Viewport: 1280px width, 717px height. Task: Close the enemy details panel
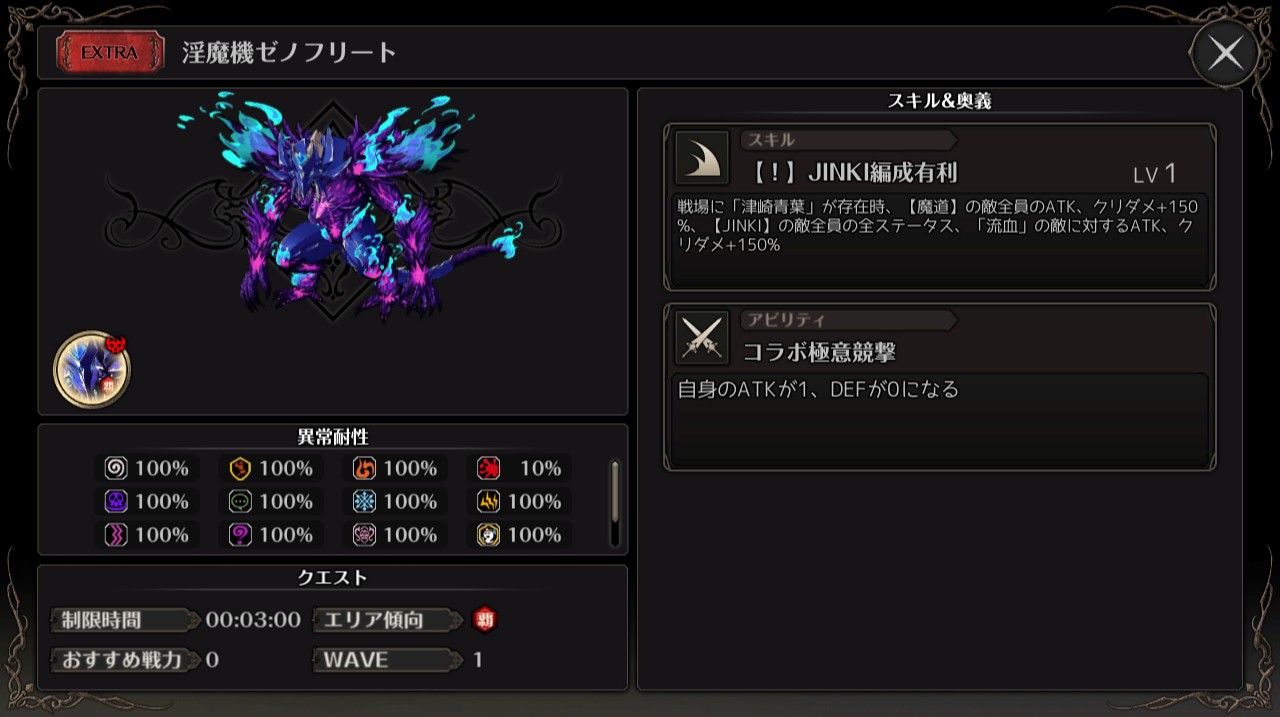(1225, 53)
